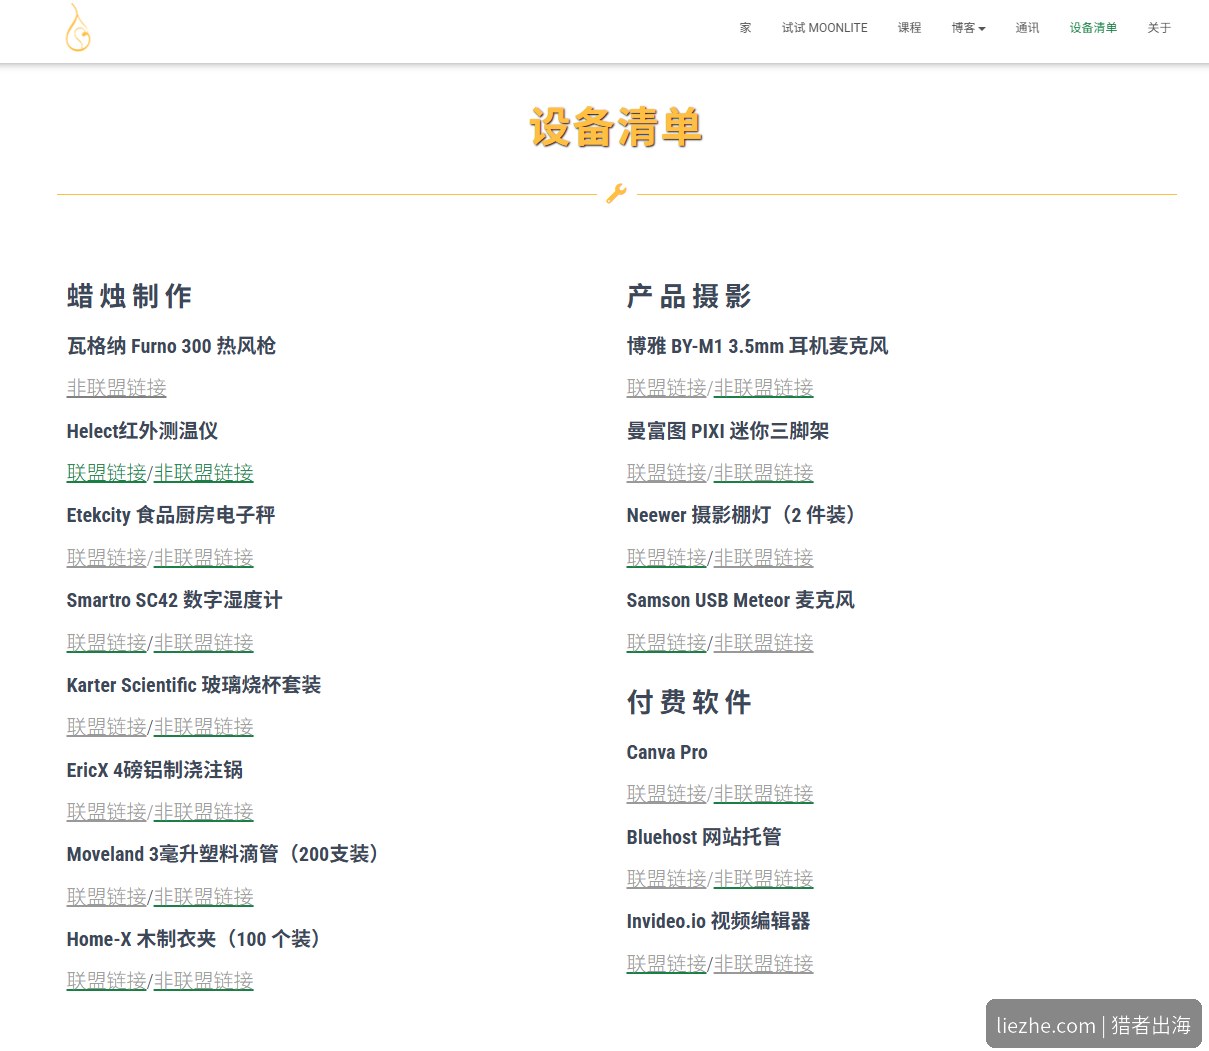
Task: Click the Moveland 3毫升塑料滴管 item name
Action: coord(224,854)
